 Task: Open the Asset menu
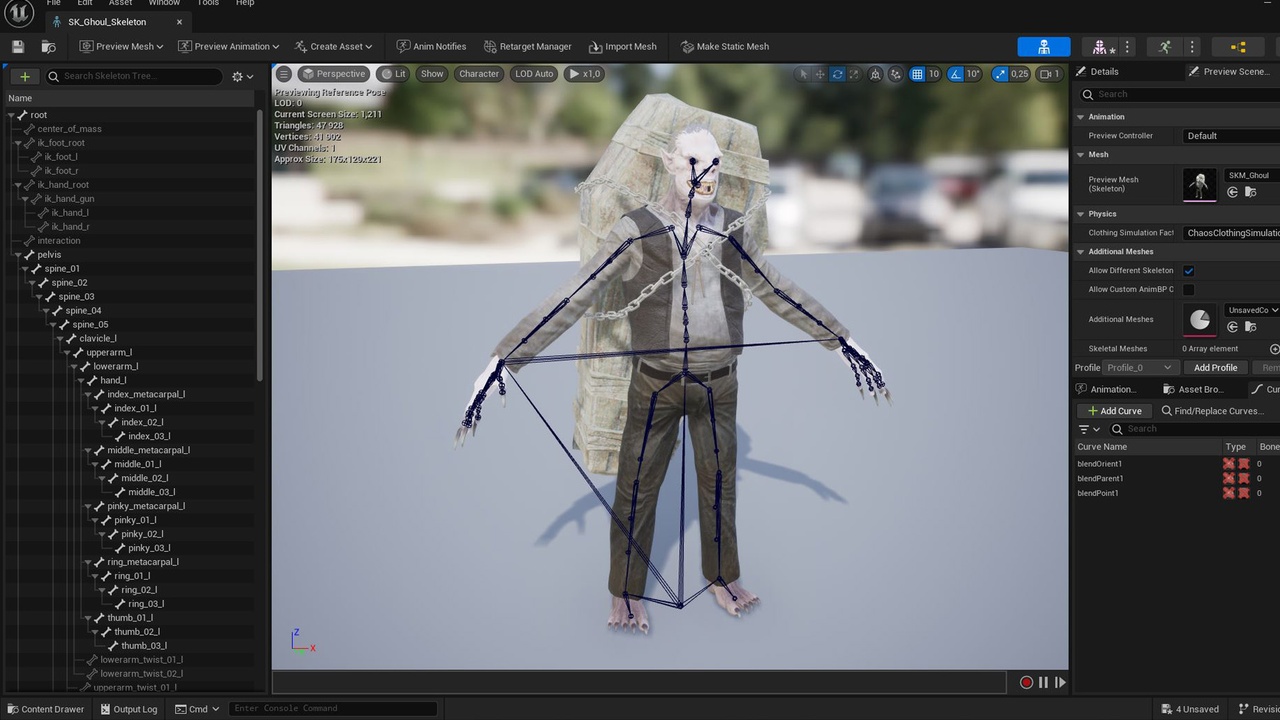(120, 3)
